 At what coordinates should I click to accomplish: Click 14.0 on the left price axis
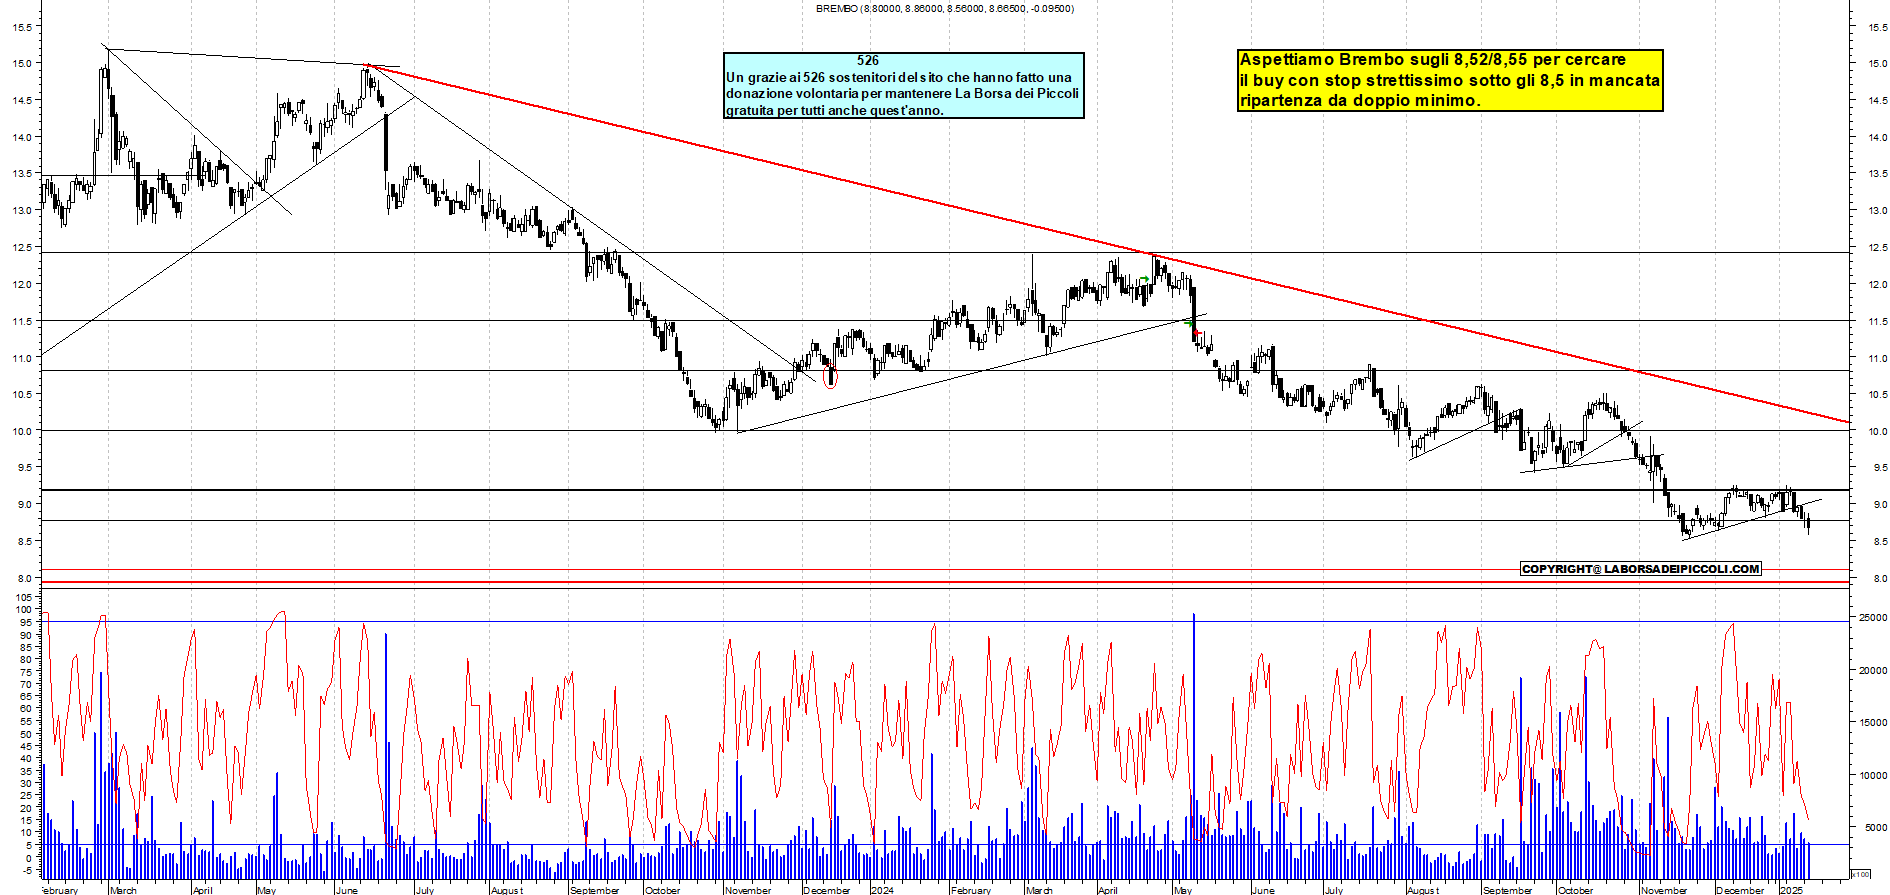[x=21, y=137]
